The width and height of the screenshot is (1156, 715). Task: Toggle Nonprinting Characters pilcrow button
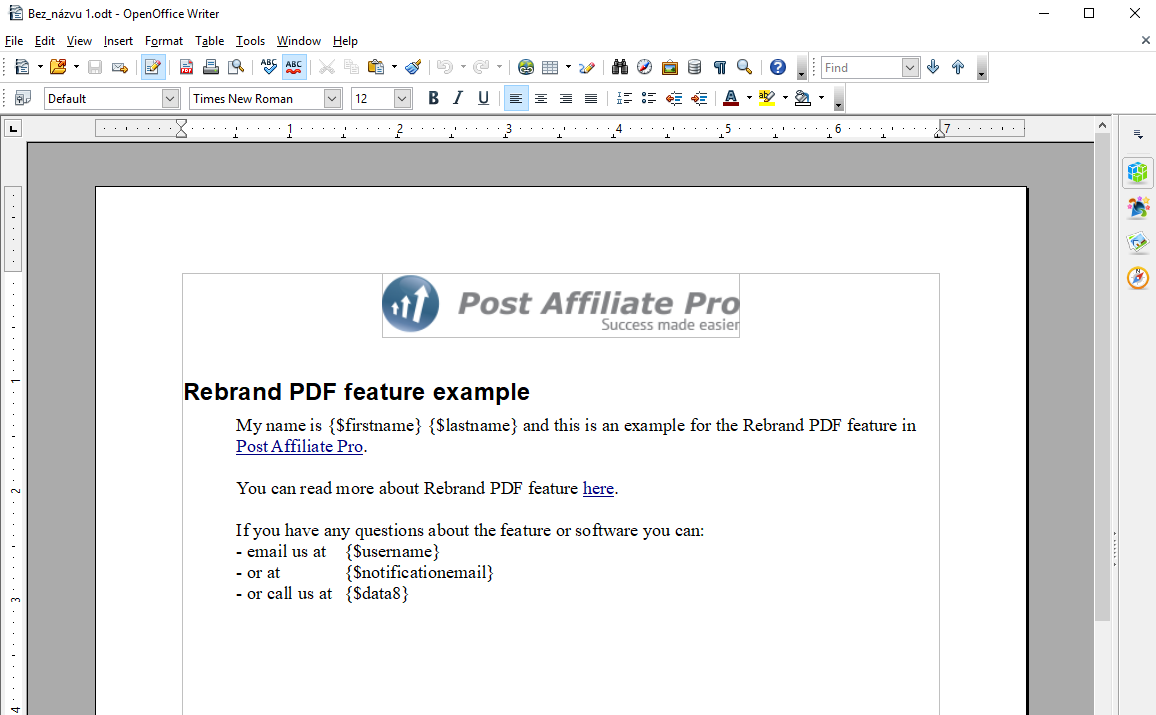point(719,67)
